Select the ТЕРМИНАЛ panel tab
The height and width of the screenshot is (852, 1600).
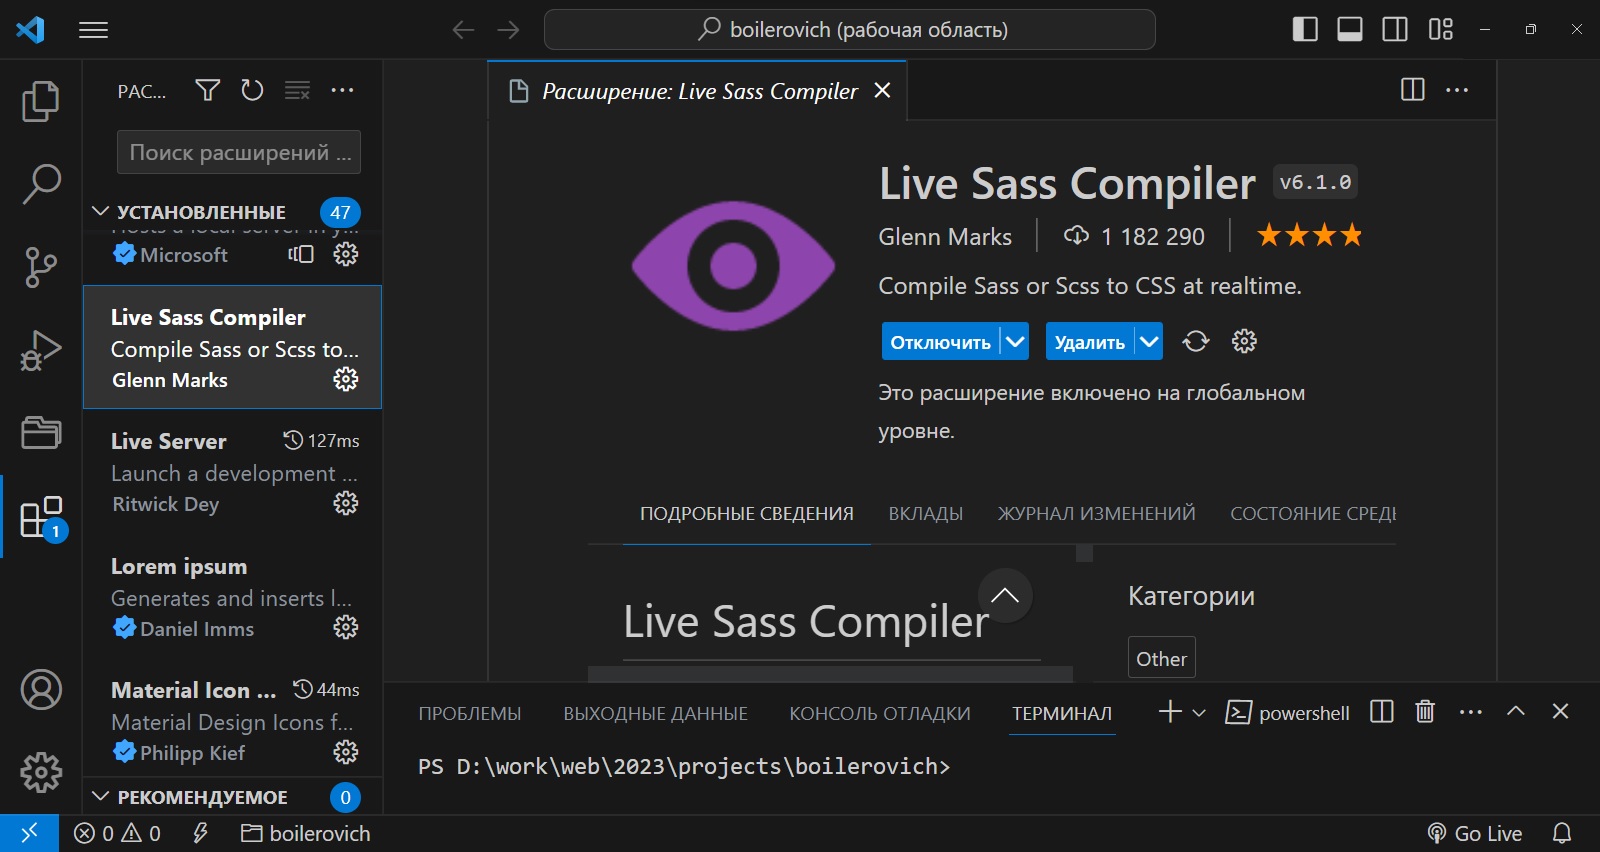1062,713
